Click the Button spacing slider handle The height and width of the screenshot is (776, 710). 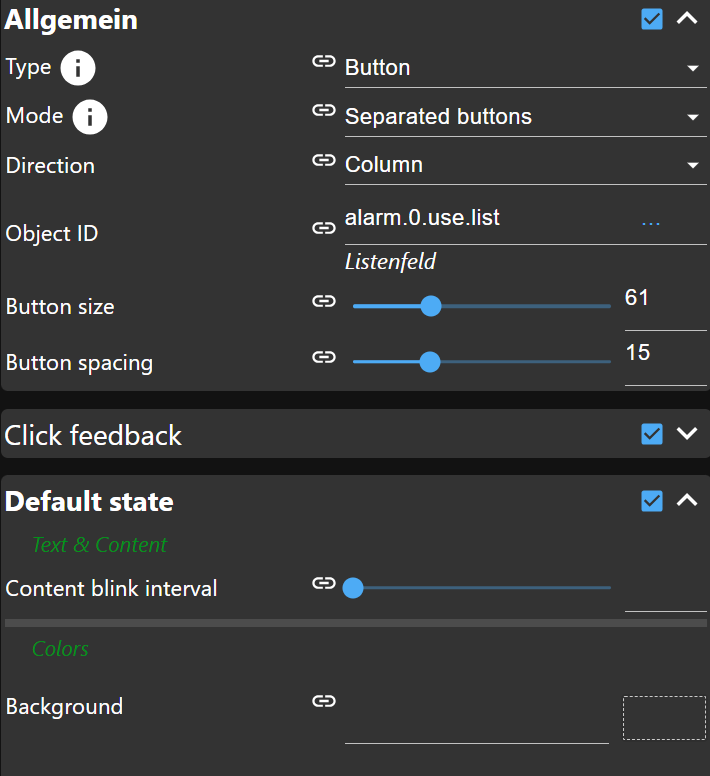pyautogui.click(x=430, y=361)
